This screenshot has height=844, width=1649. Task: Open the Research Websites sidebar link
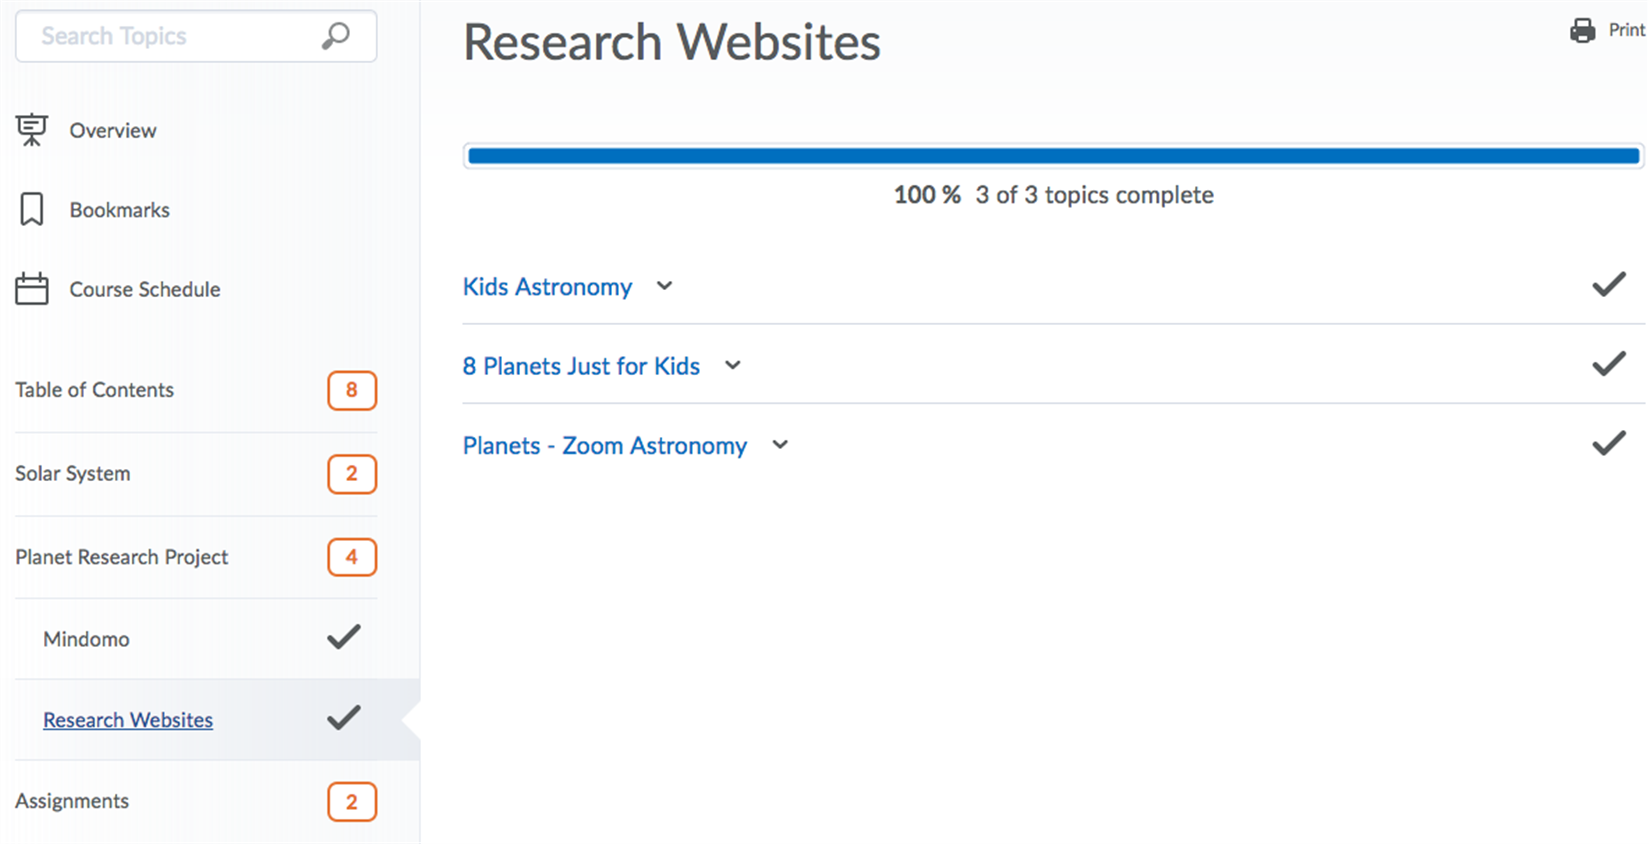pos(128,720)
